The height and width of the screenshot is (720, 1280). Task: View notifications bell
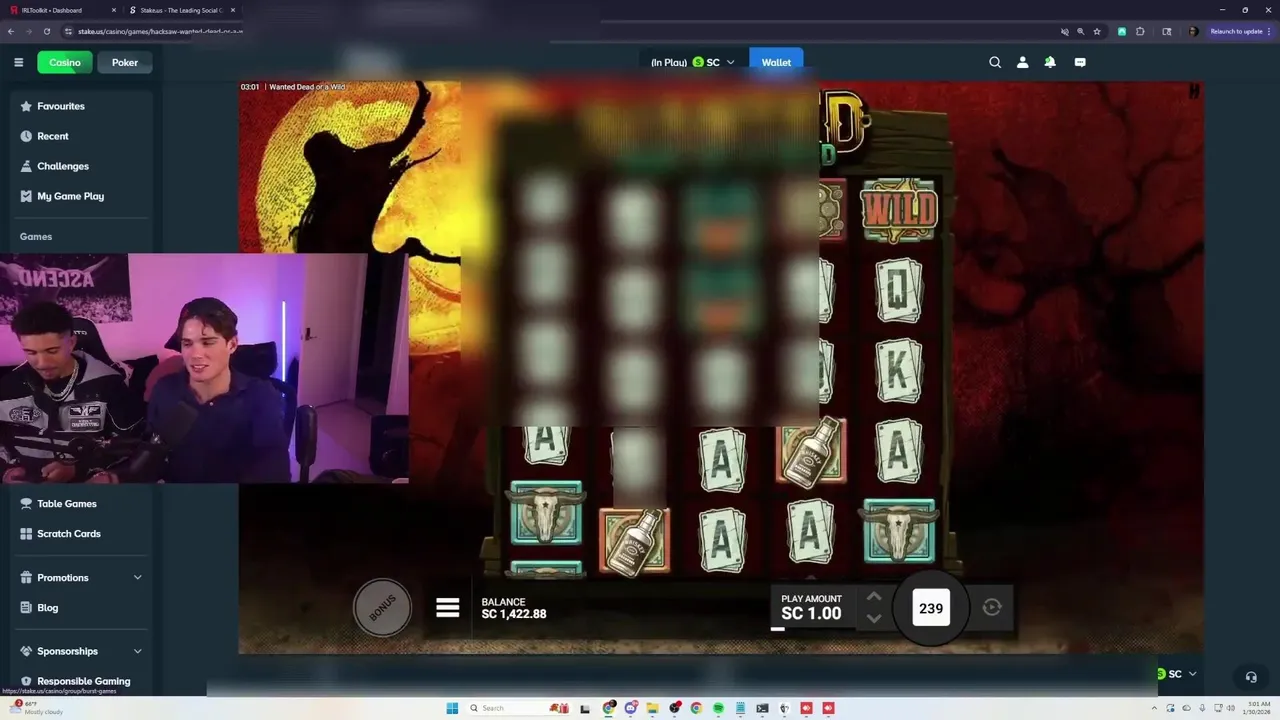1050,62
